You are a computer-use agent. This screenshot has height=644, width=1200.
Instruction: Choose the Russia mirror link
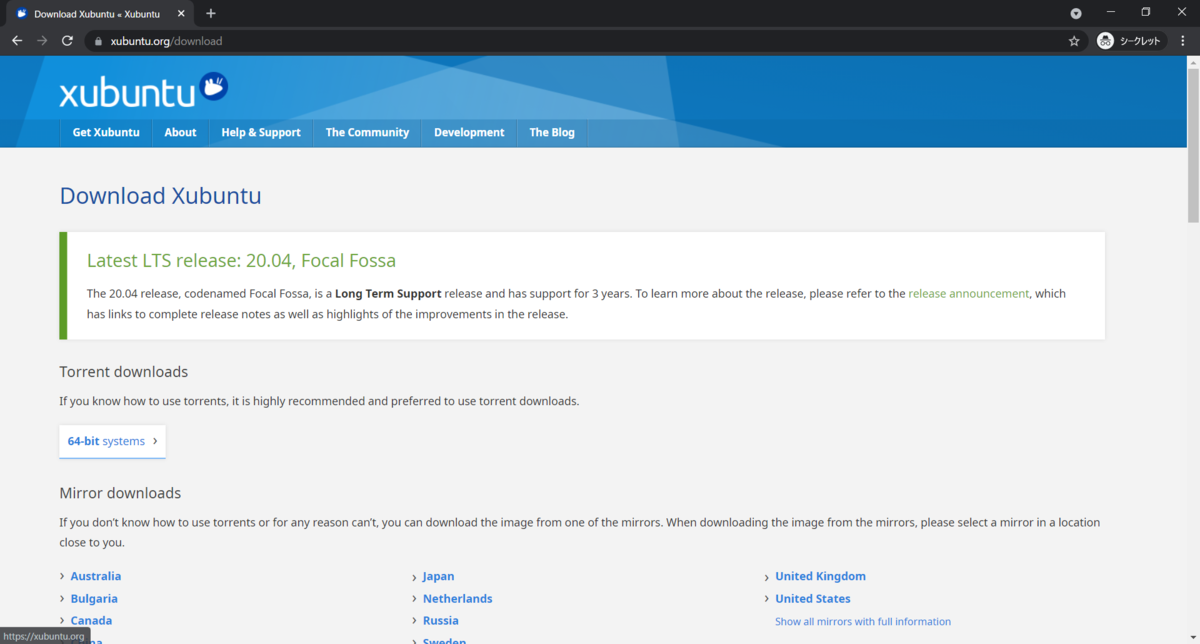pyautogui.click(x=441, y=621)
